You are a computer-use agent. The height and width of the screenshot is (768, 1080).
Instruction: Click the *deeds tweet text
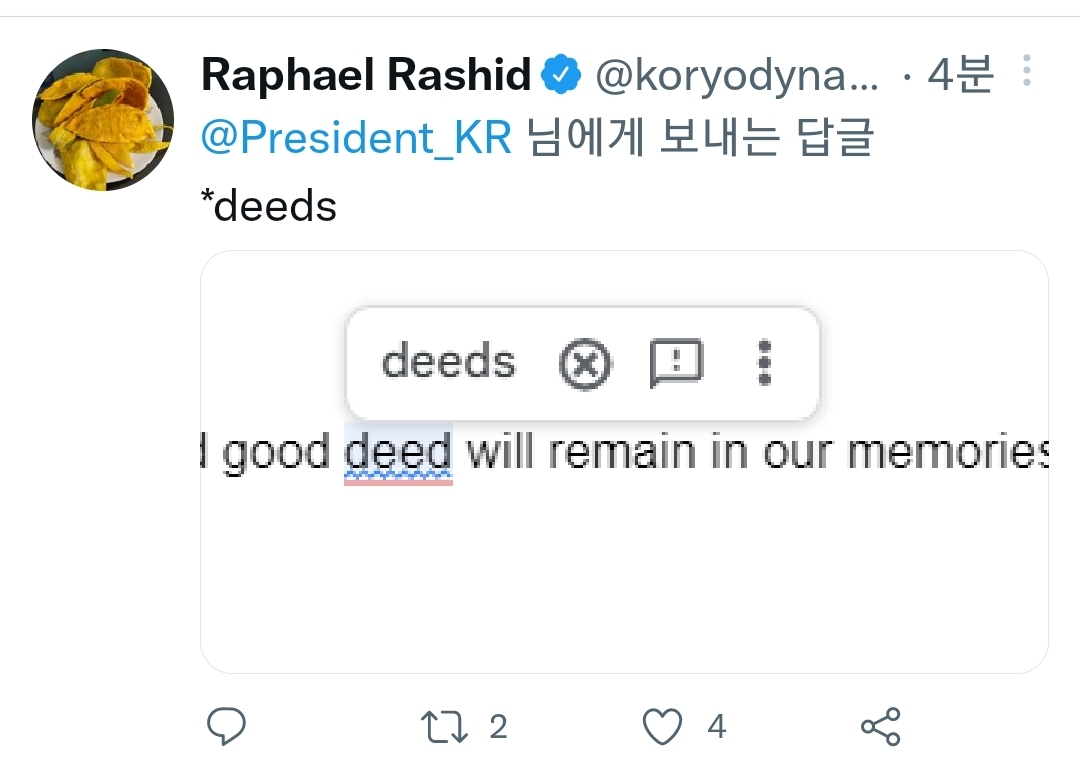coord(269,206)
